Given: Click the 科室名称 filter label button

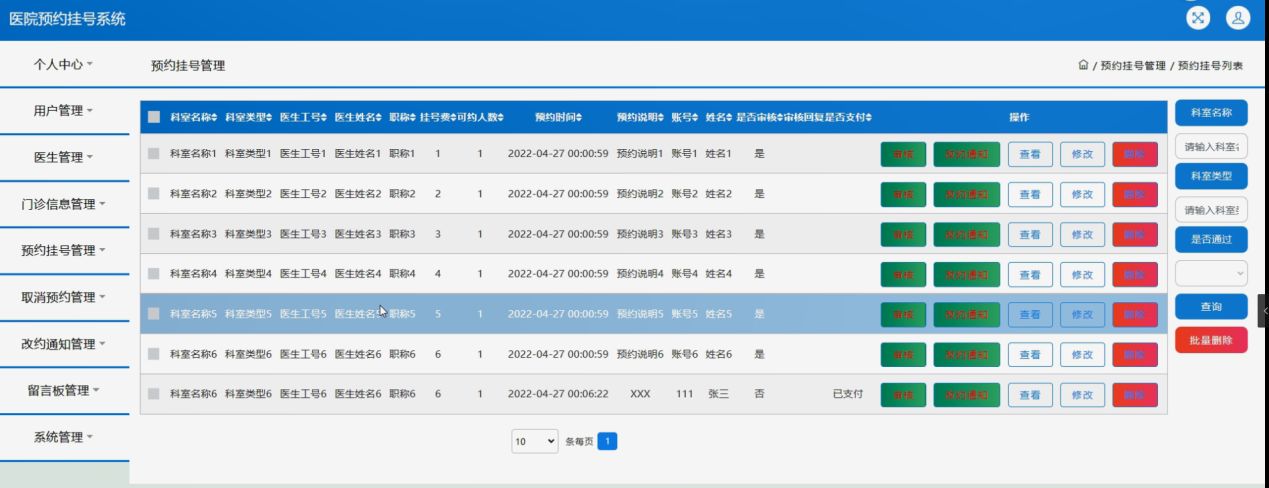Looking at the screenshot, I should point(1211,112).
